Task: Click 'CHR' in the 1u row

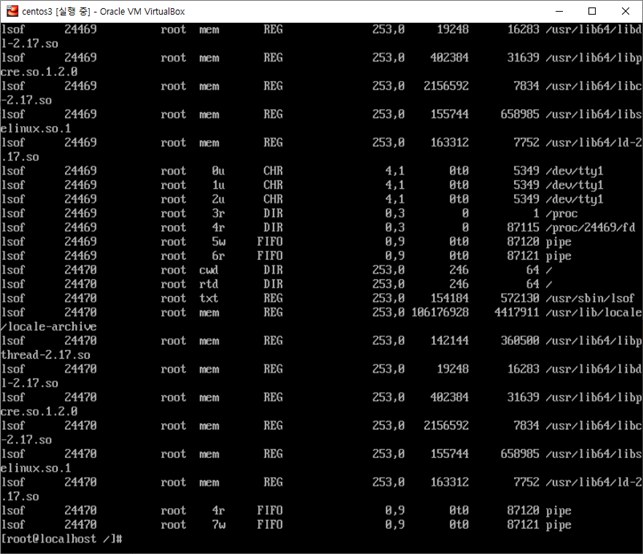Action: 273,185
